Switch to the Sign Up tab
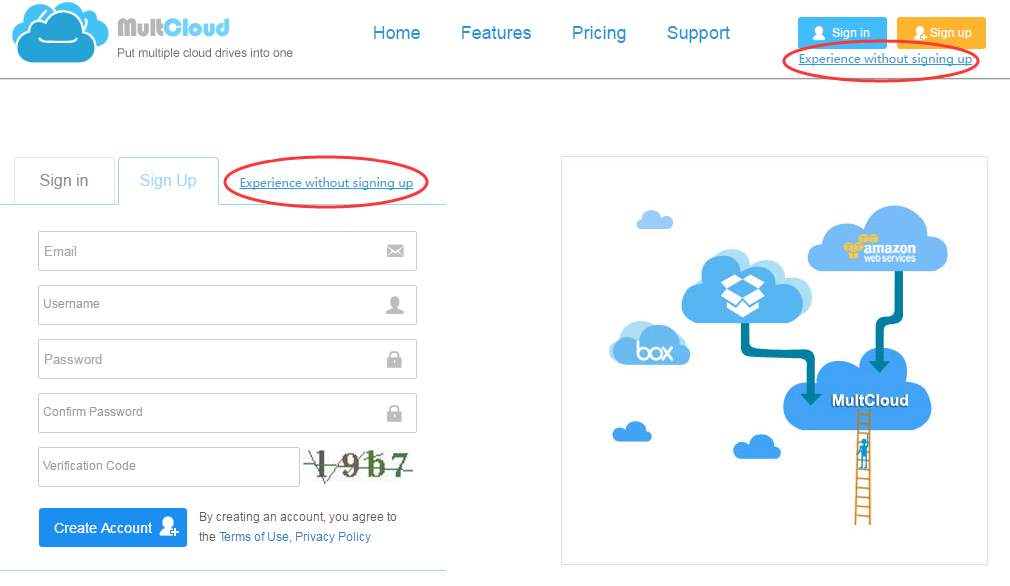Image resolution: width=1010 pixels, height=586 pixels. coord(168,181)
